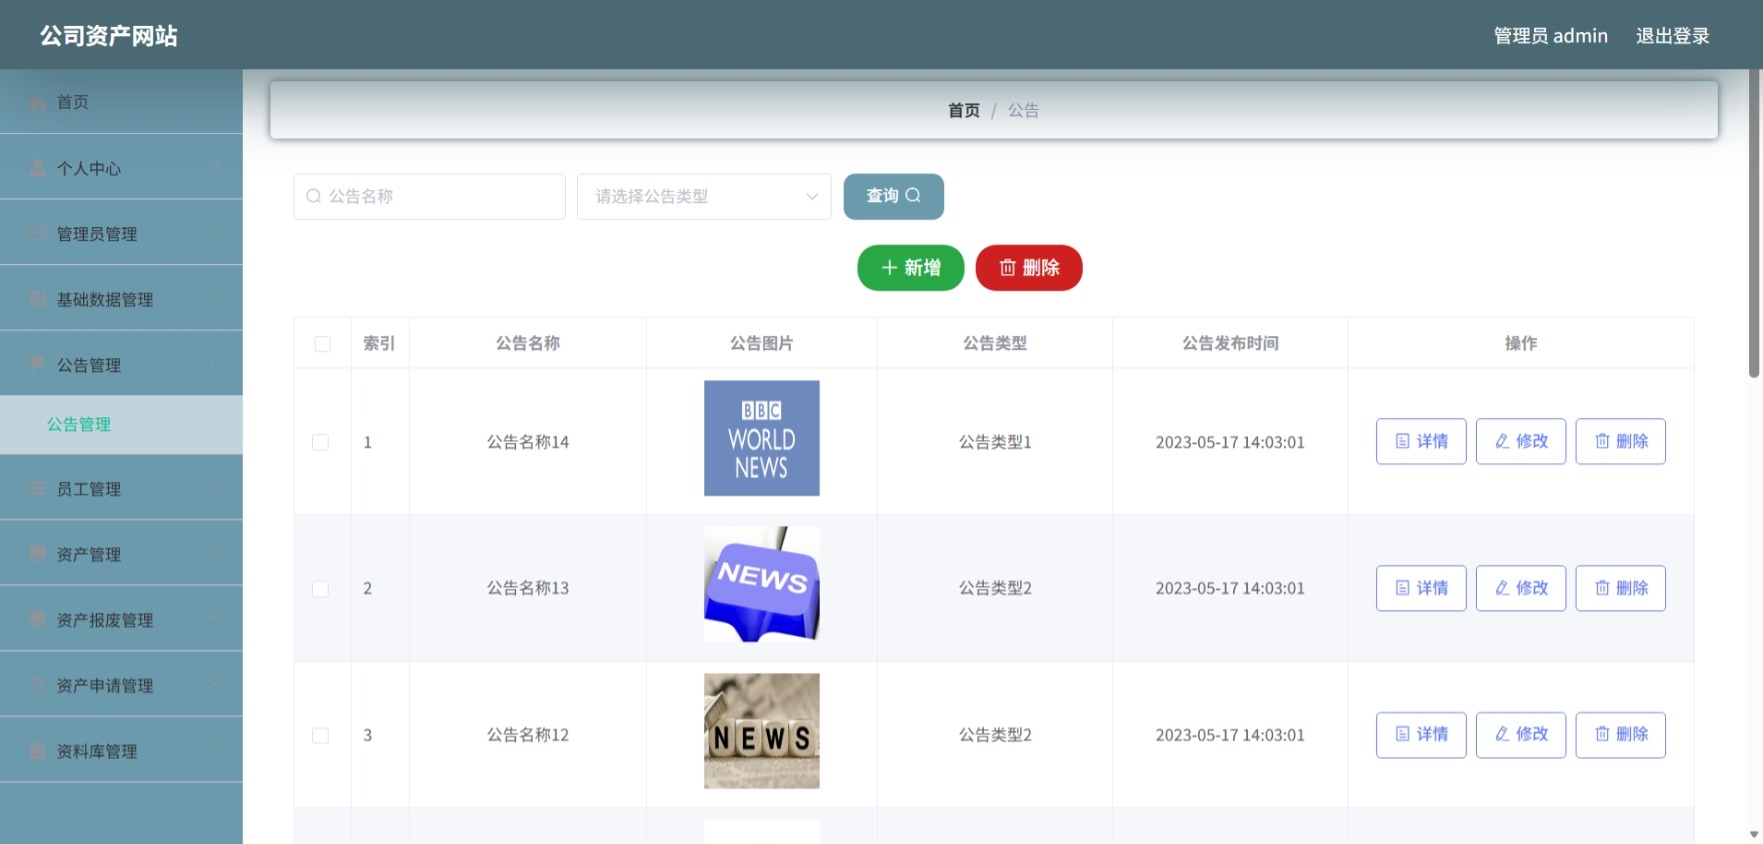Screen dimensions: 1763x844
Task: Click the 公司资产网站 site title
Action: (x=109, y=36)
